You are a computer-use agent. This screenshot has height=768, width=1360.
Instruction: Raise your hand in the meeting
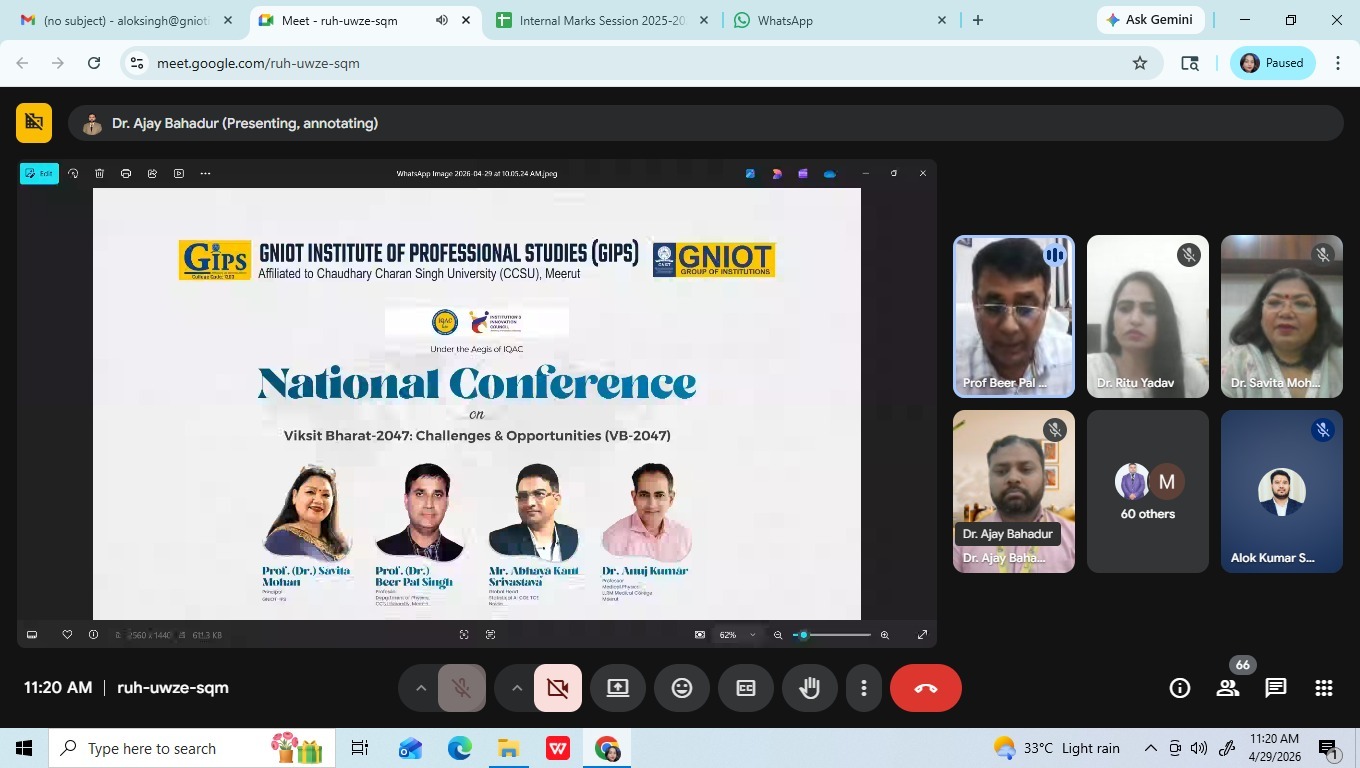(810, 688)
